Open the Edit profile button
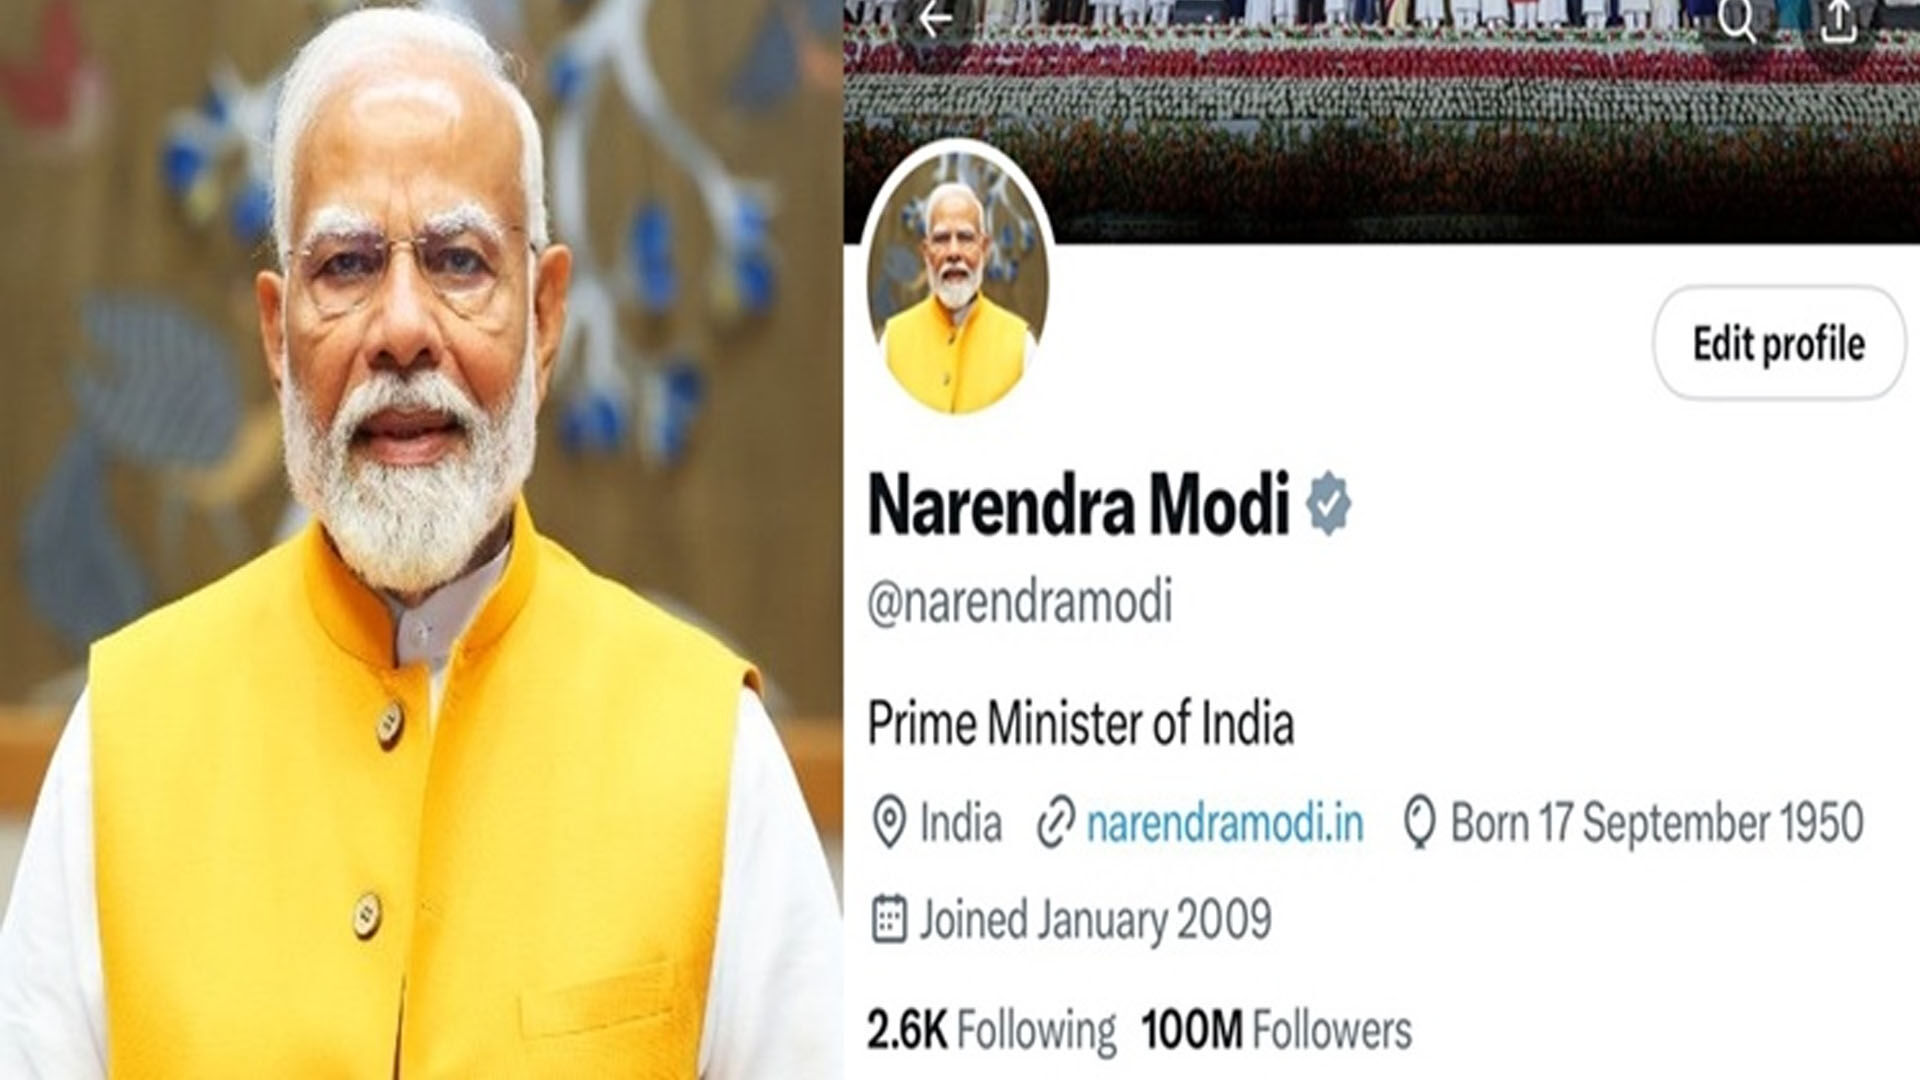The height and width of the screenshot is (1080, 1920). (1779, 343)
